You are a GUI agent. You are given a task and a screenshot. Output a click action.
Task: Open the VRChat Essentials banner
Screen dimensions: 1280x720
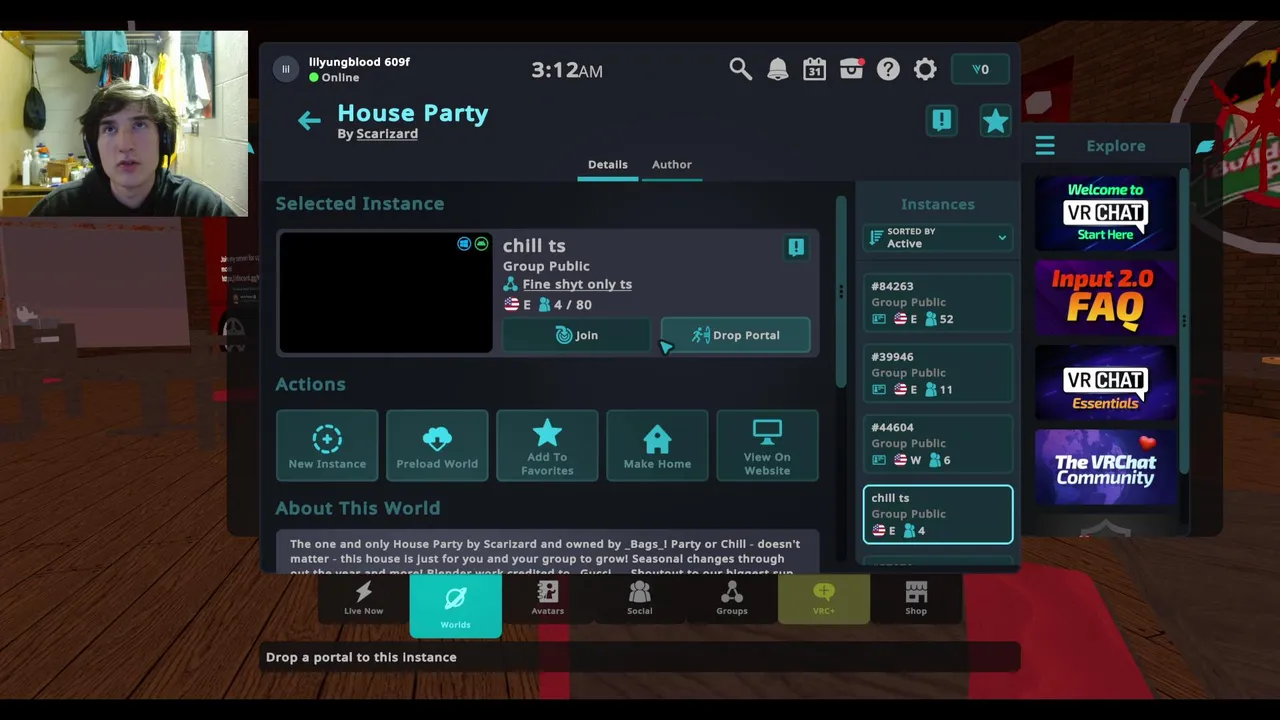tap(1105, 382)
